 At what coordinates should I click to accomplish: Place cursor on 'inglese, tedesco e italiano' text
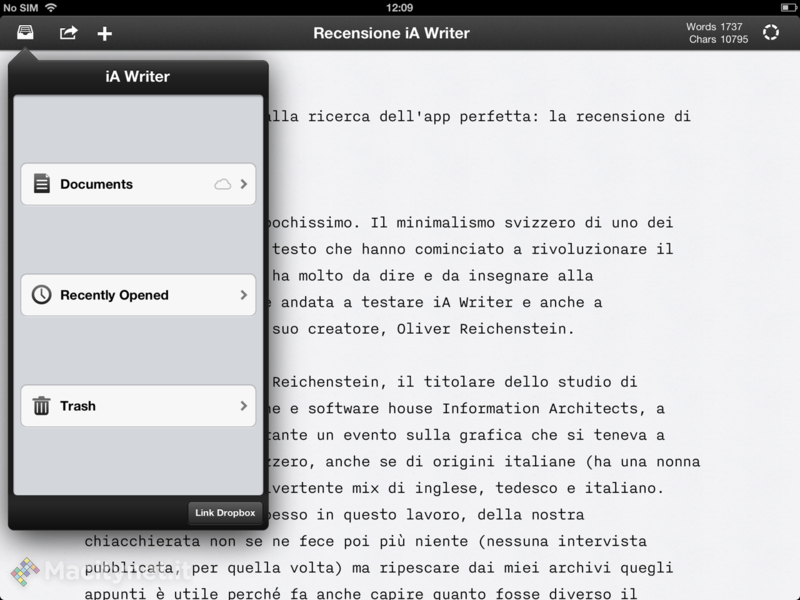pos(535,488)
